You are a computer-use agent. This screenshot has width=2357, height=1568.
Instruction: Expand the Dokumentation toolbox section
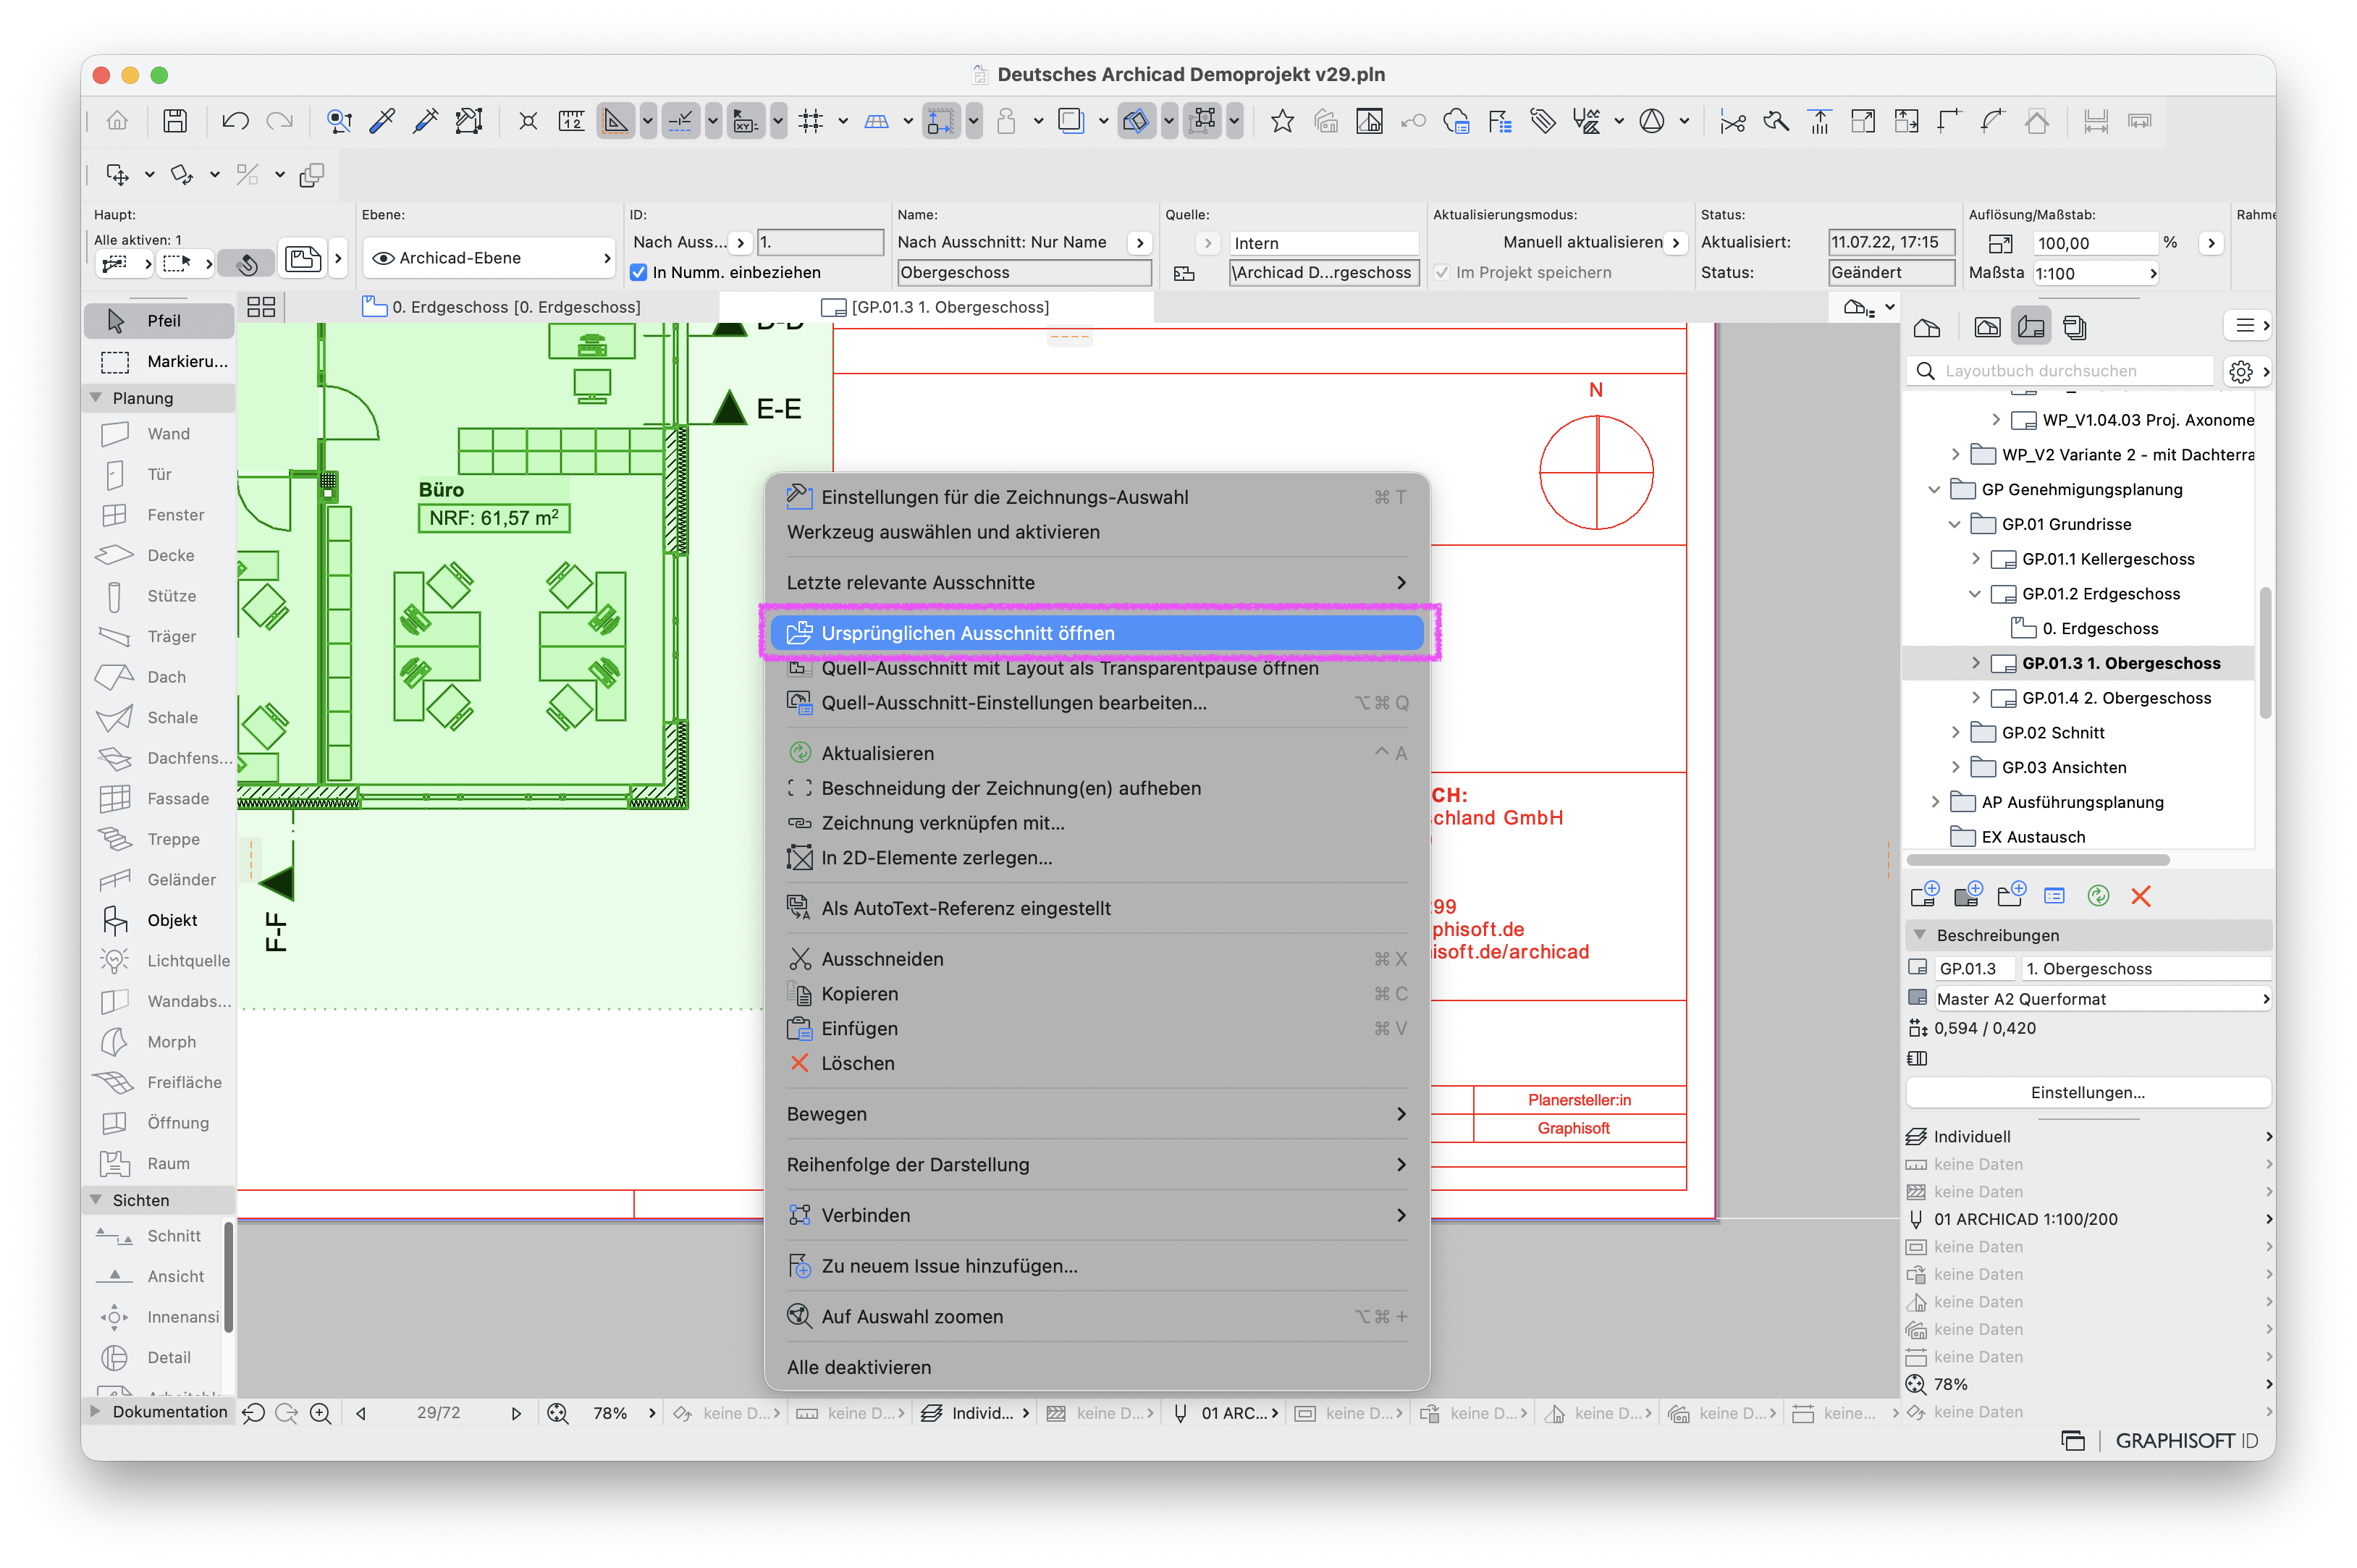pos(96,1412)
